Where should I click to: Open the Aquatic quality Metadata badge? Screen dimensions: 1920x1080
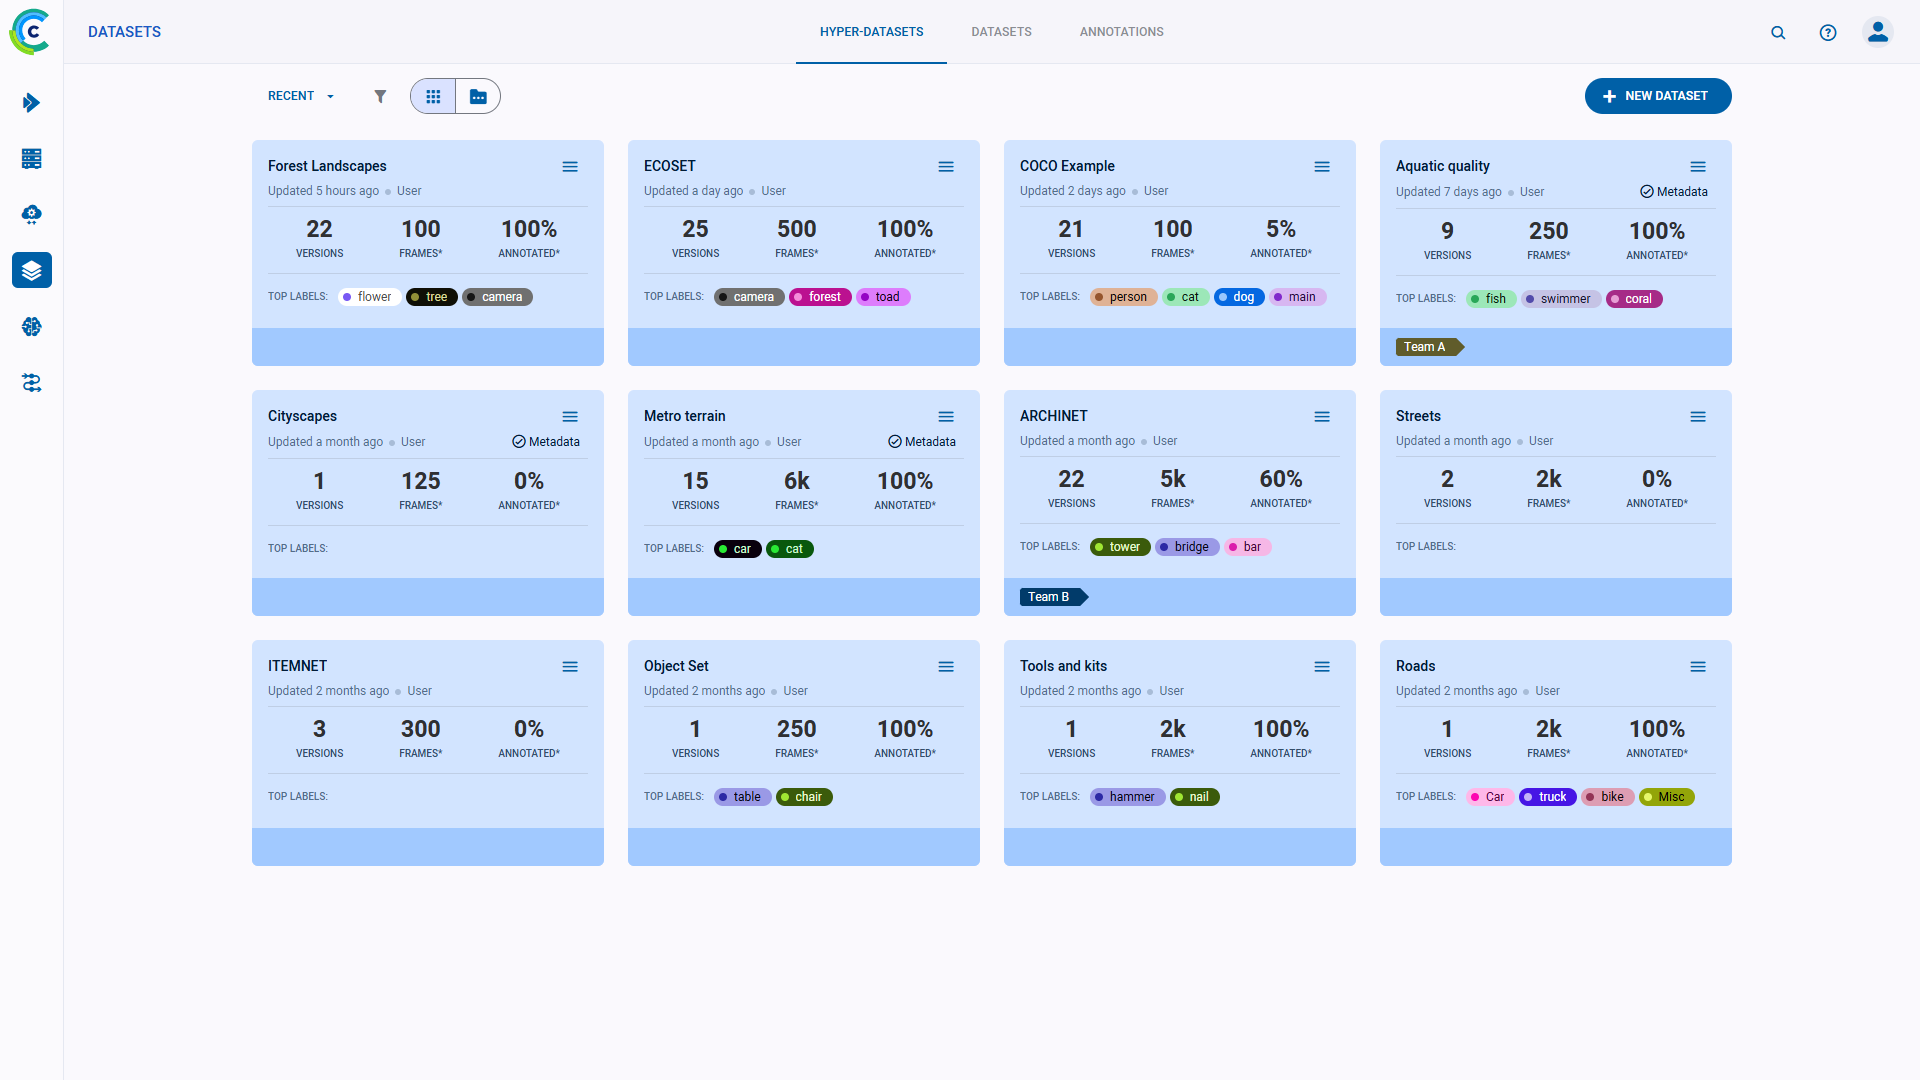1673,191
